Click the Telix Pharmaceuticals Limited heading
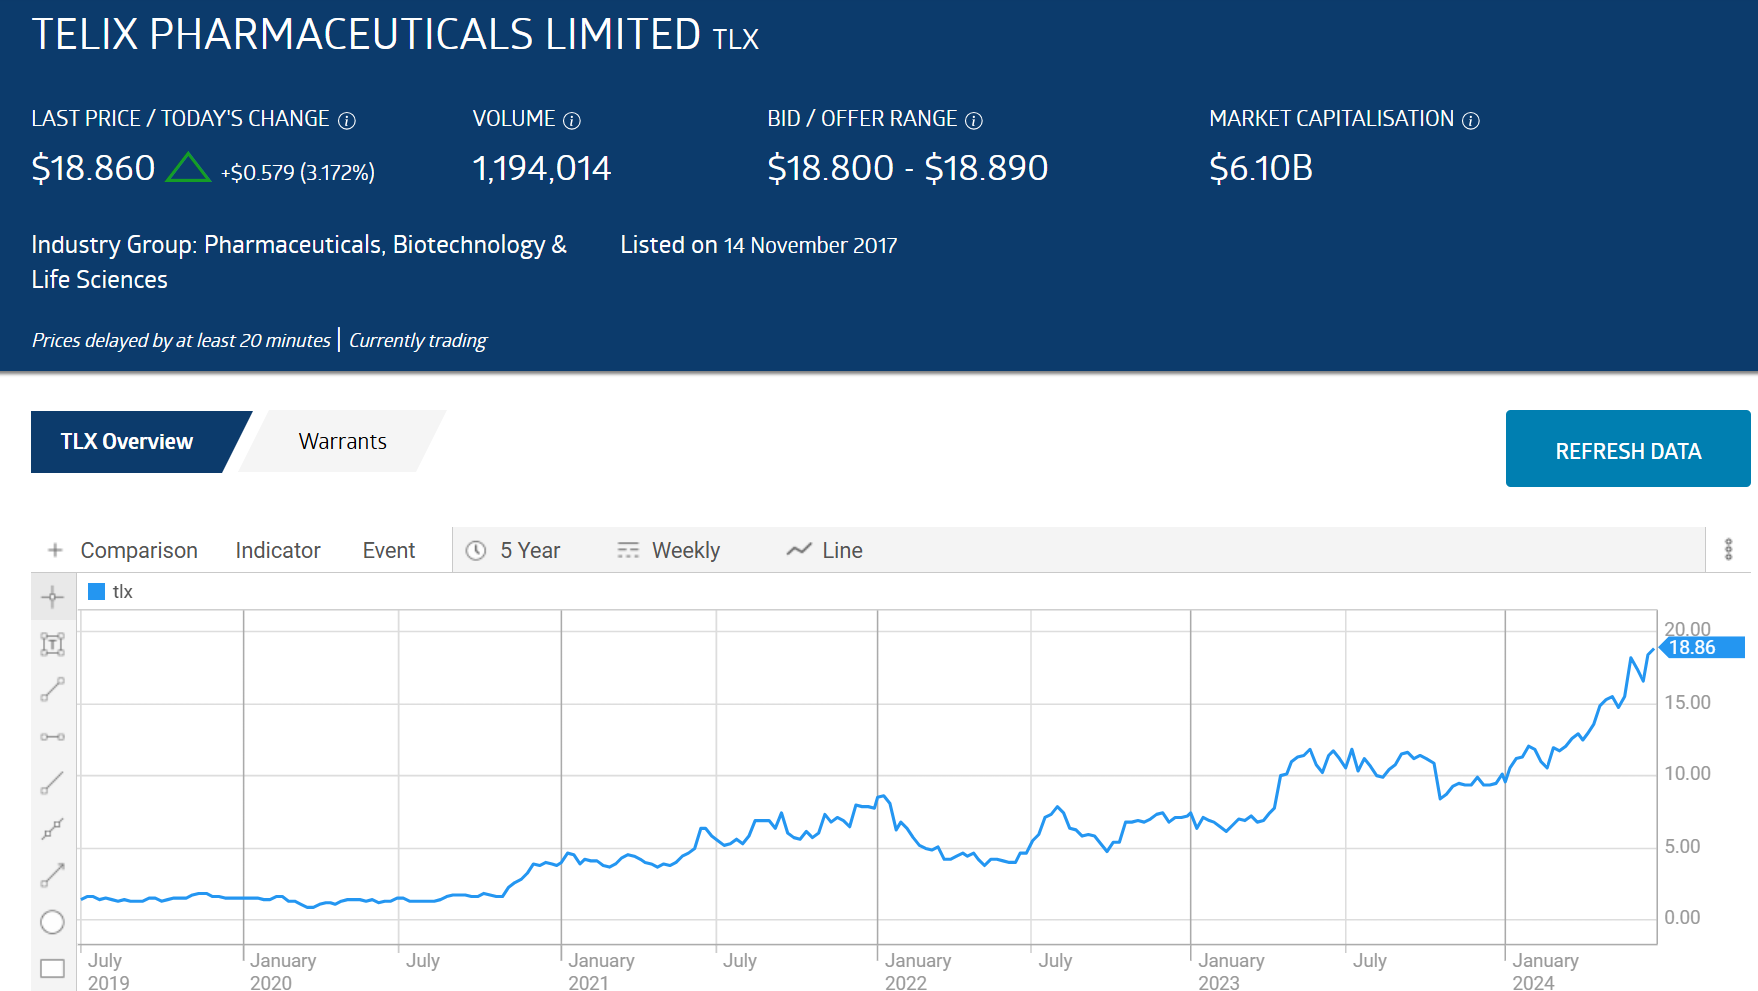The width and height of the screenshot is (1758, 991). 366,35
